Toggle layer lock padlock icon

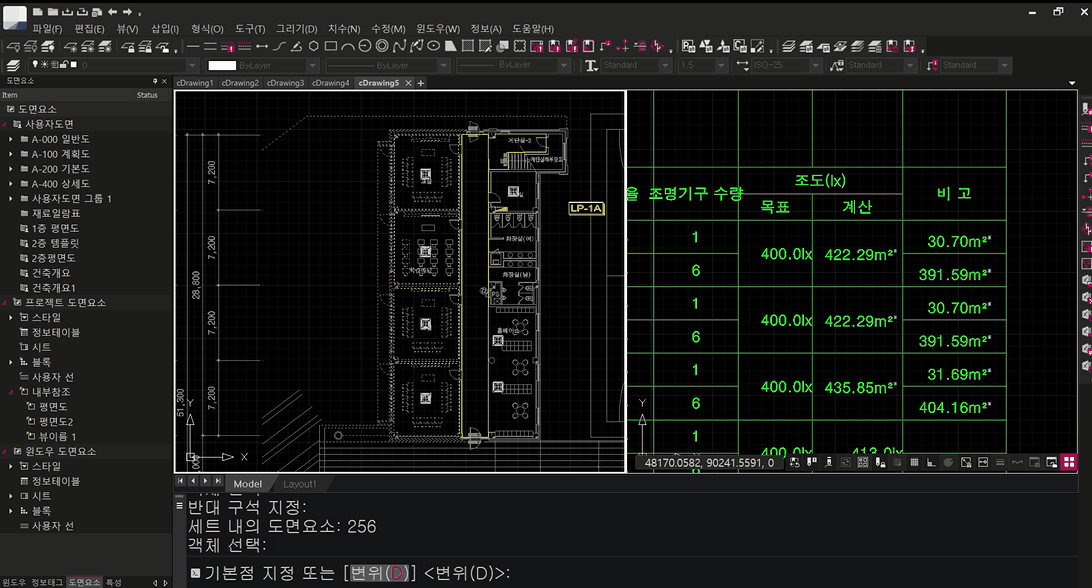tap(64, 64)
